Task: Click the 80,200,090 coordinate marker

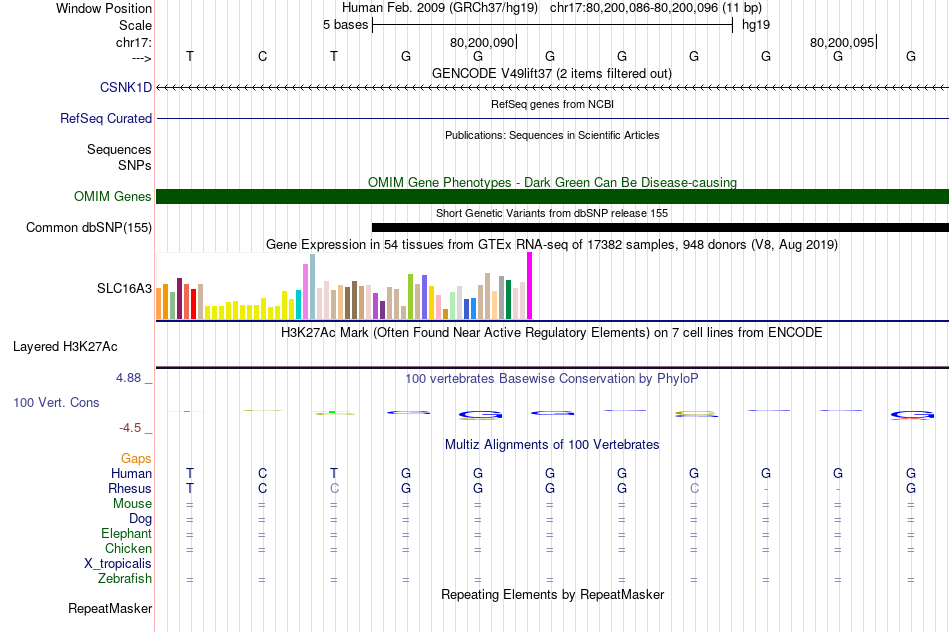Action: click(483, 42)
